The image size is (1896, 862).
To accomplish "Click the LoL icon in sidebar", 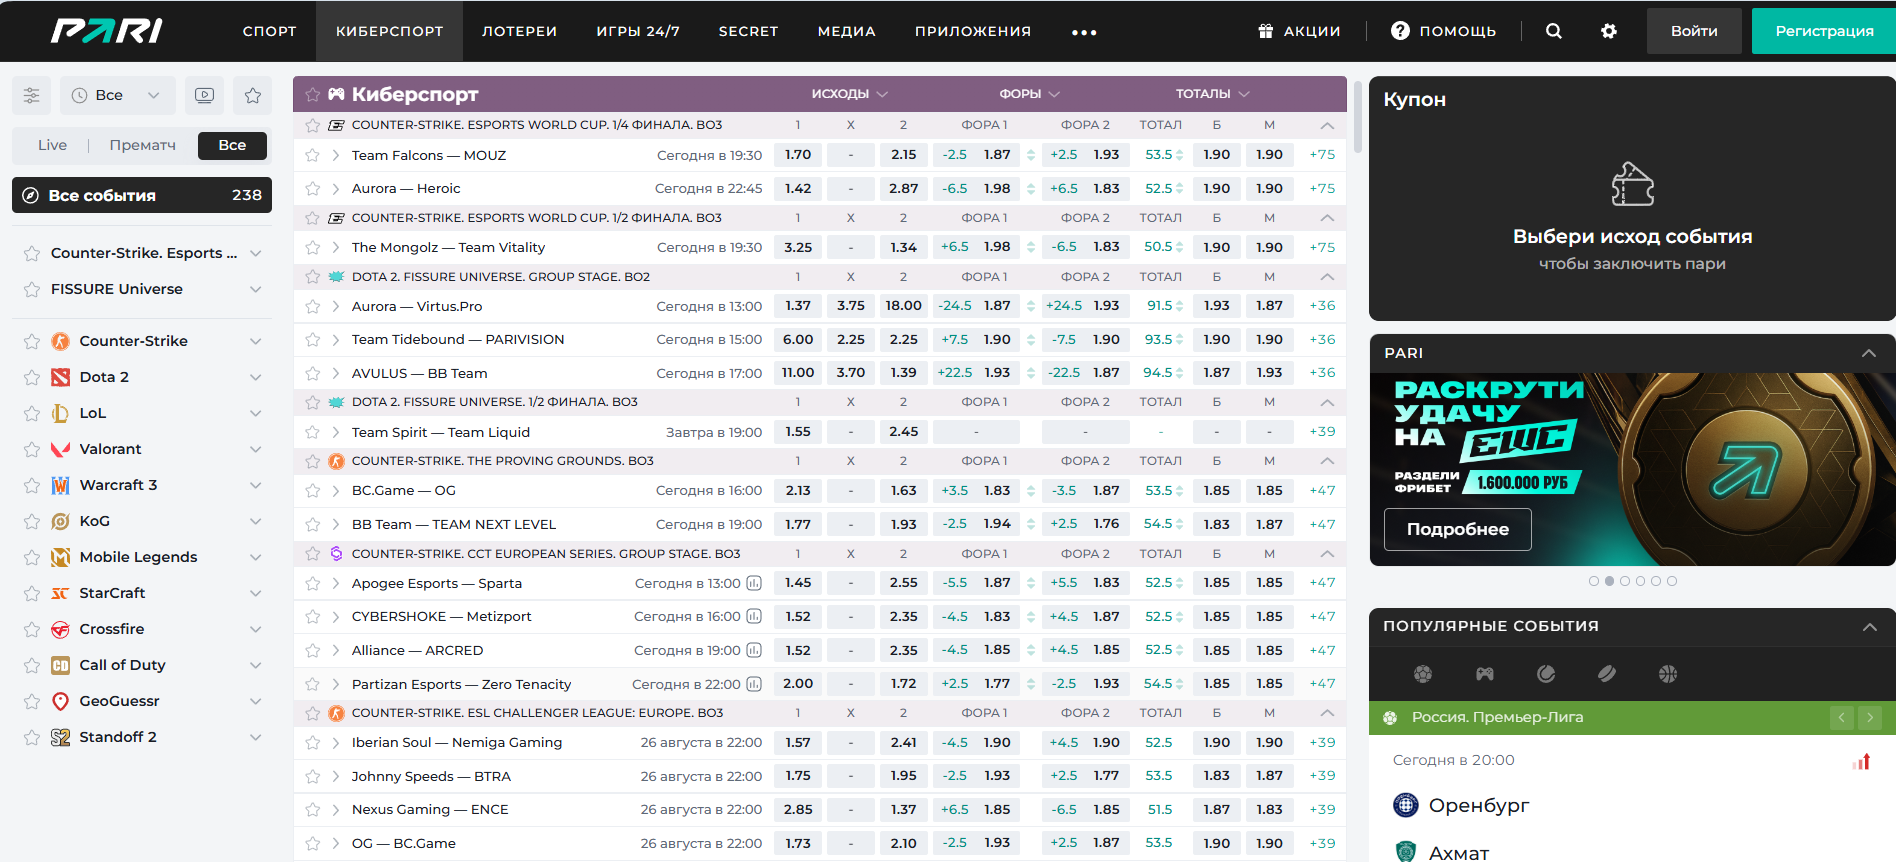I will (x=60, y=413).
